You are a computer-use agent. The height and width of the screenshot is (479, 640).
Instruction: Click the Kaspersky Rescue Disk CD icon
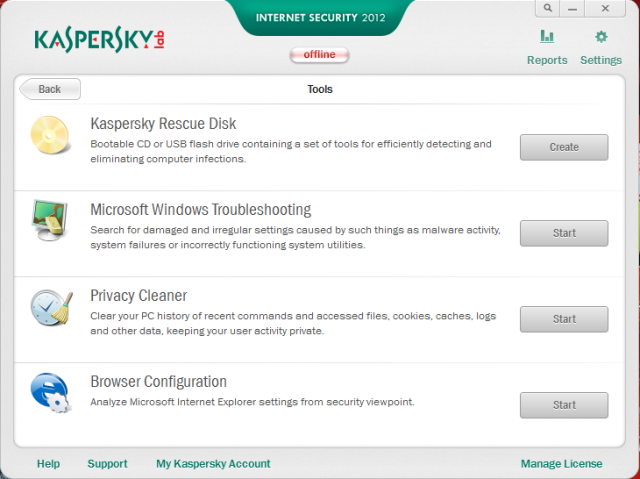[x=50, y=135]
